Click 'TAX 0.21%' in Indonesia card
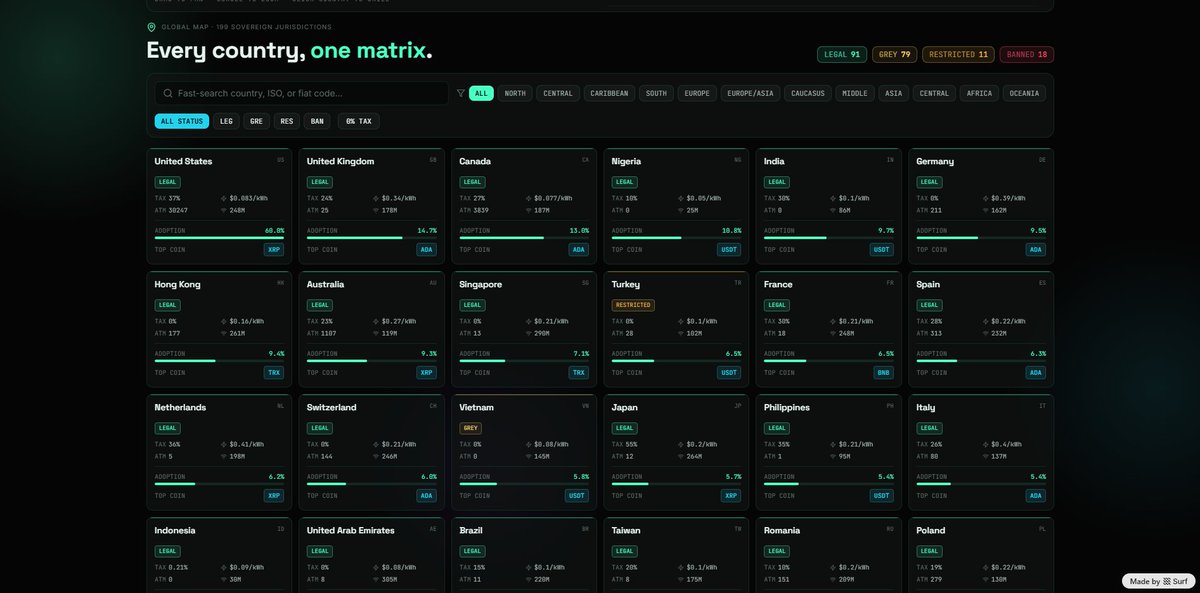 point(172,567)
